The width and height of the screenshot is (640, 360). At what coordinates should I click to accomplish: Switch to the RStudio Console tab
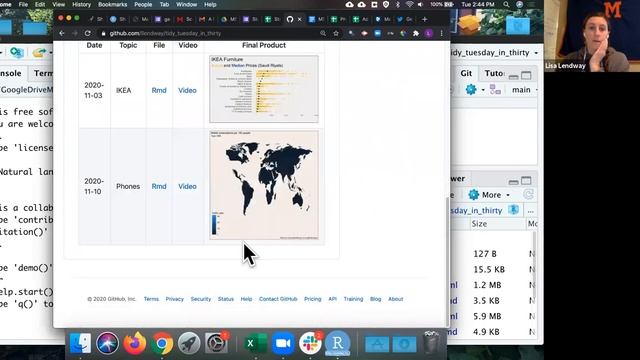coord(11,73)
